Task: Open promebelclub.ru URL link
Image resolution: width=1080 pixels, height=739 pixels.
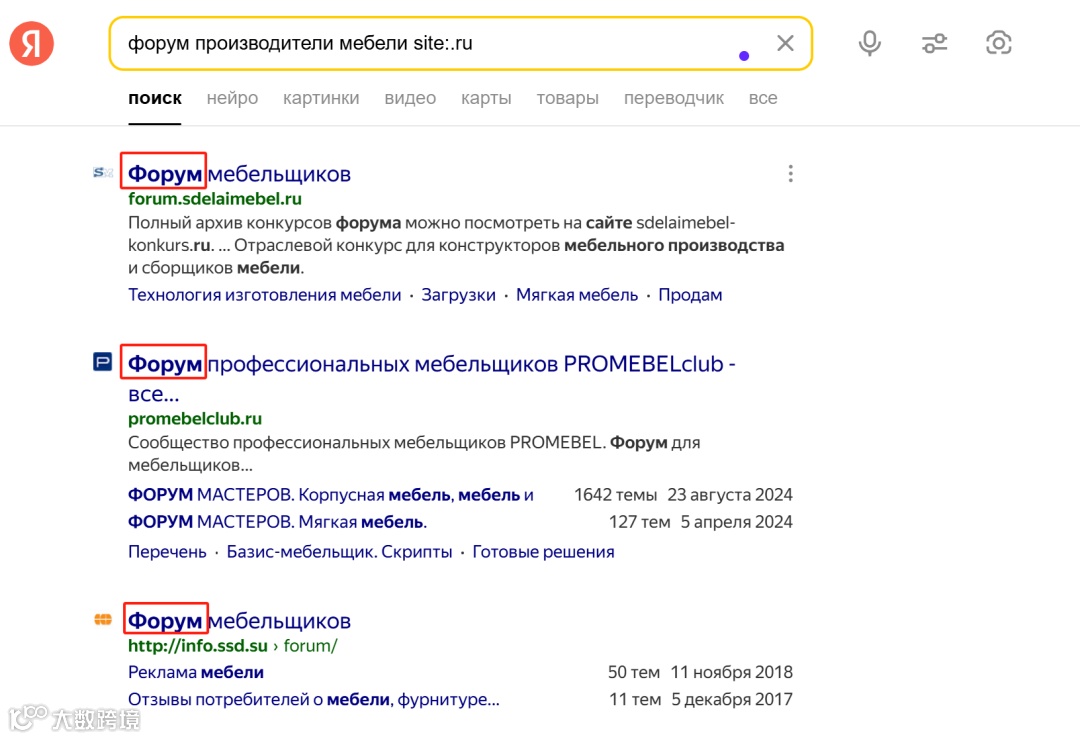Action: [x=195, y=419]
